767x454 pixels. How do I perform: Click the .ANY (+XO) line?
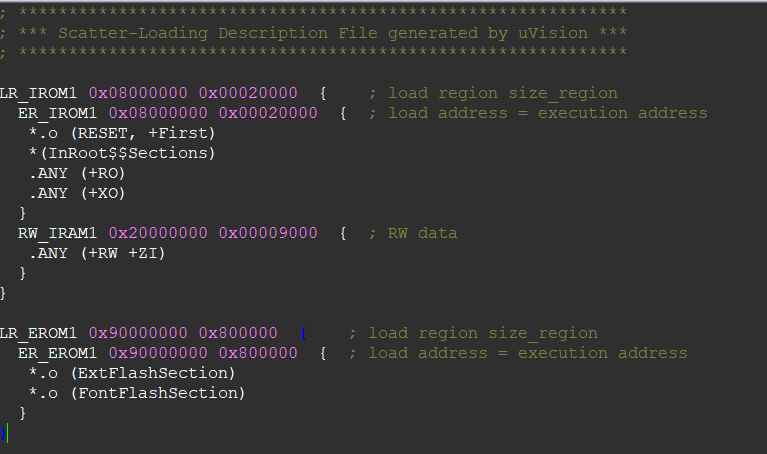pyautogui.click(x=77, y=193)
